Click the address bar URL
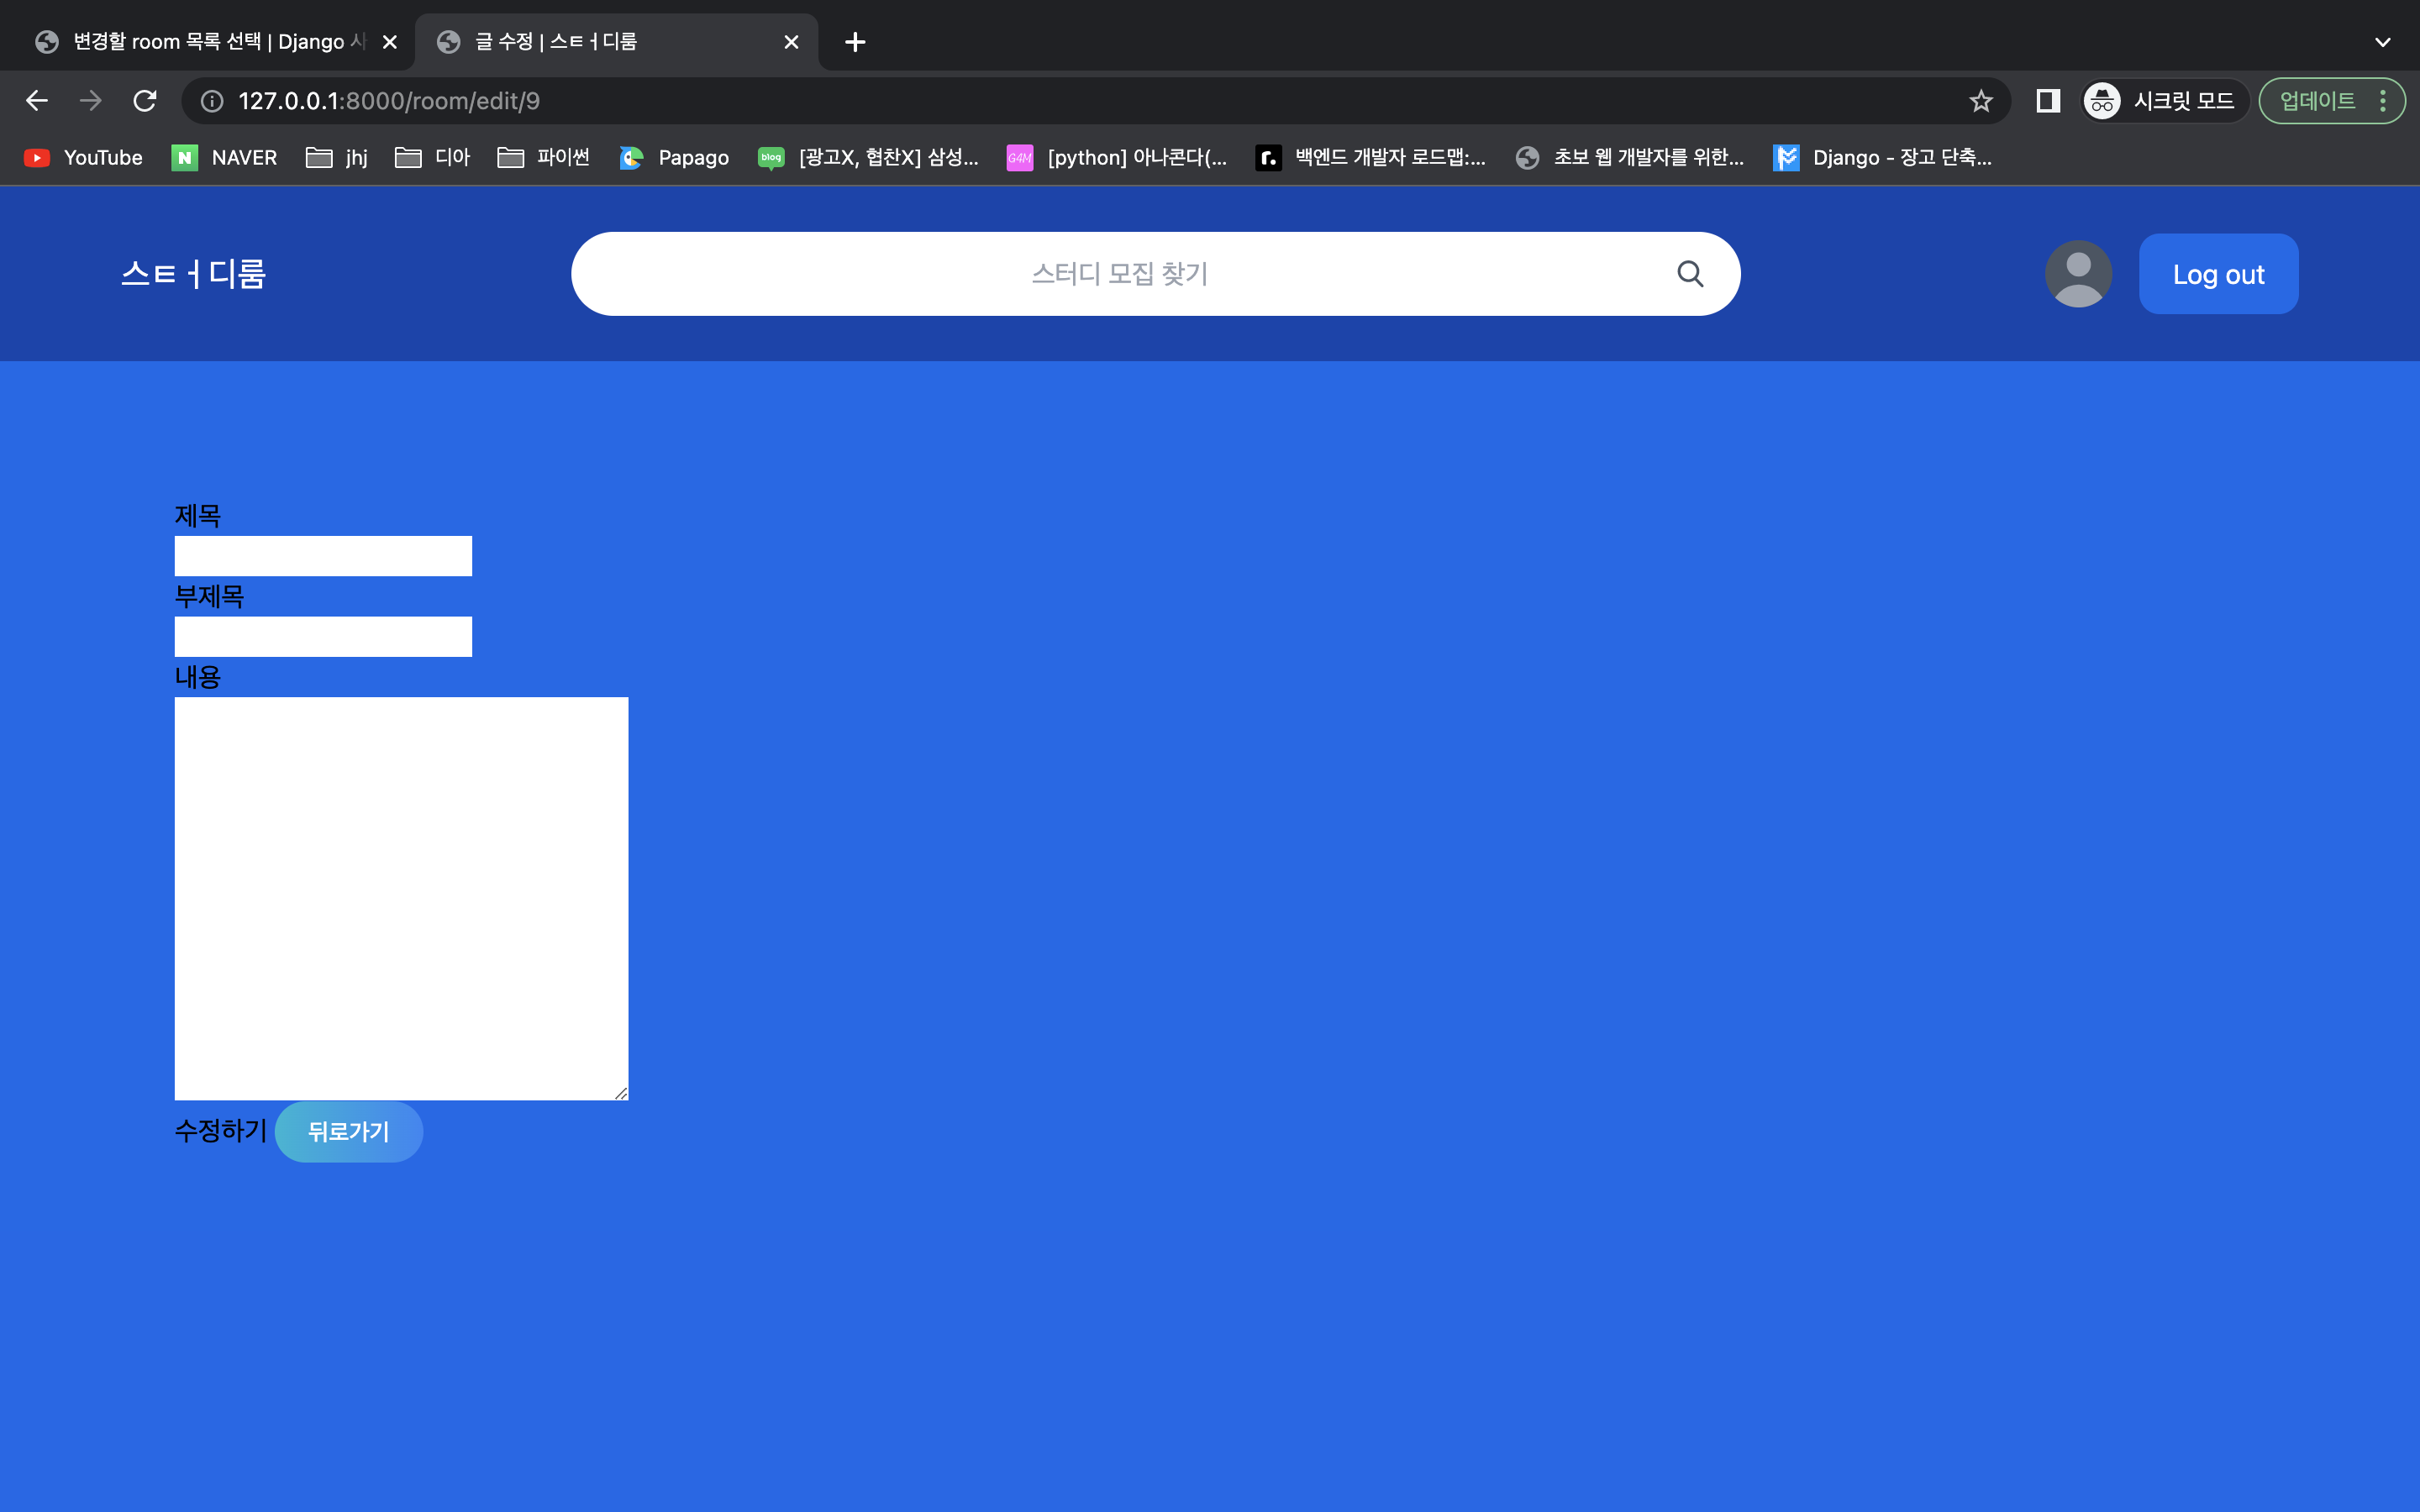Viewport: 2420px width, 1512px height. [389, 101]
